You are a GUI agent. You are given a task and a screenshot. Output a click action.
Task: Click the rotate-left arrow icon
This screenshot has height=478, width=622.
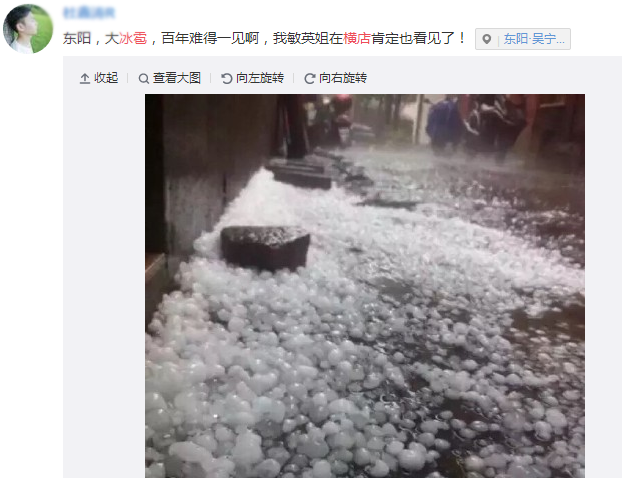pos(227,79)
